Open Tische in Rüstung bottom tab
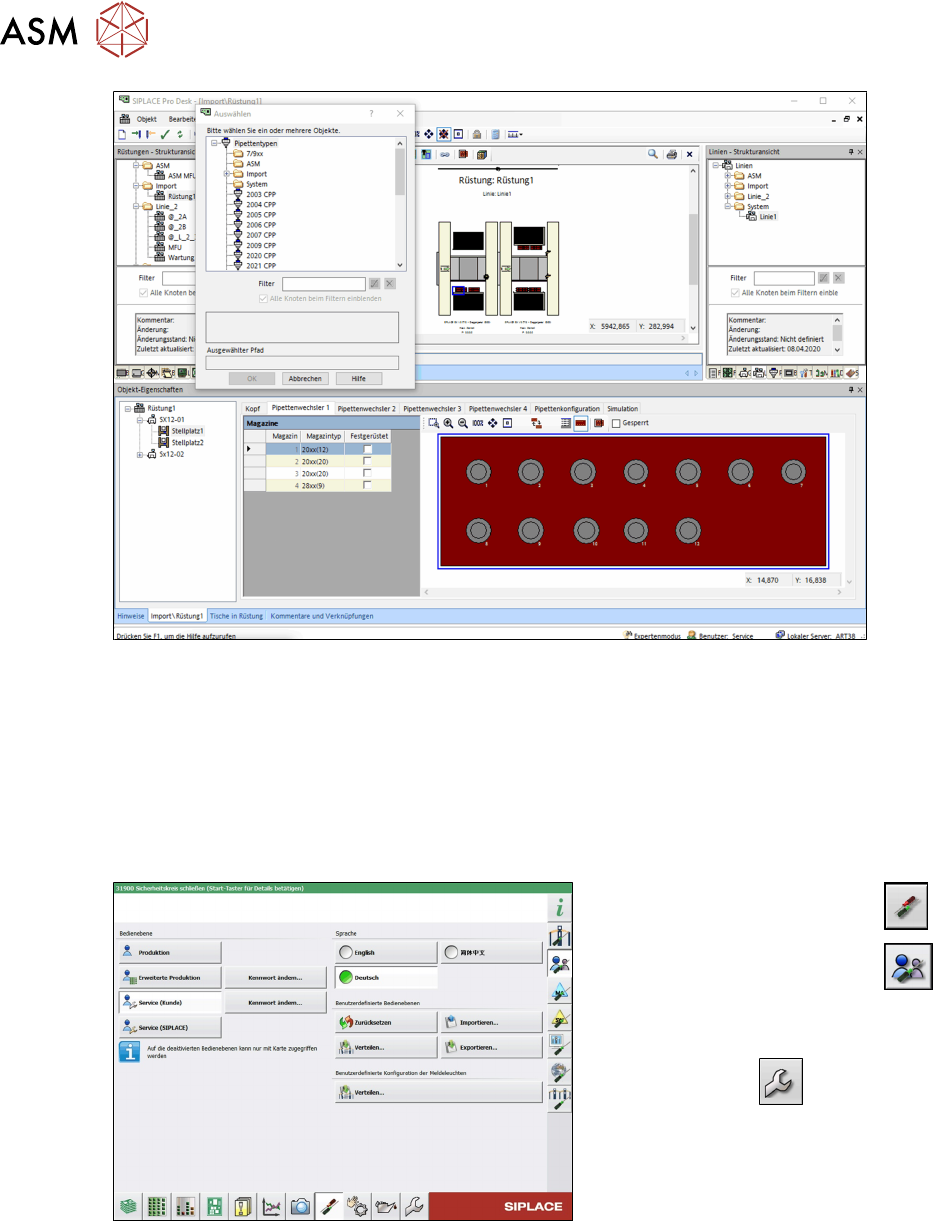Viewport: 933px width, 1221px height. tap(236, 616)
